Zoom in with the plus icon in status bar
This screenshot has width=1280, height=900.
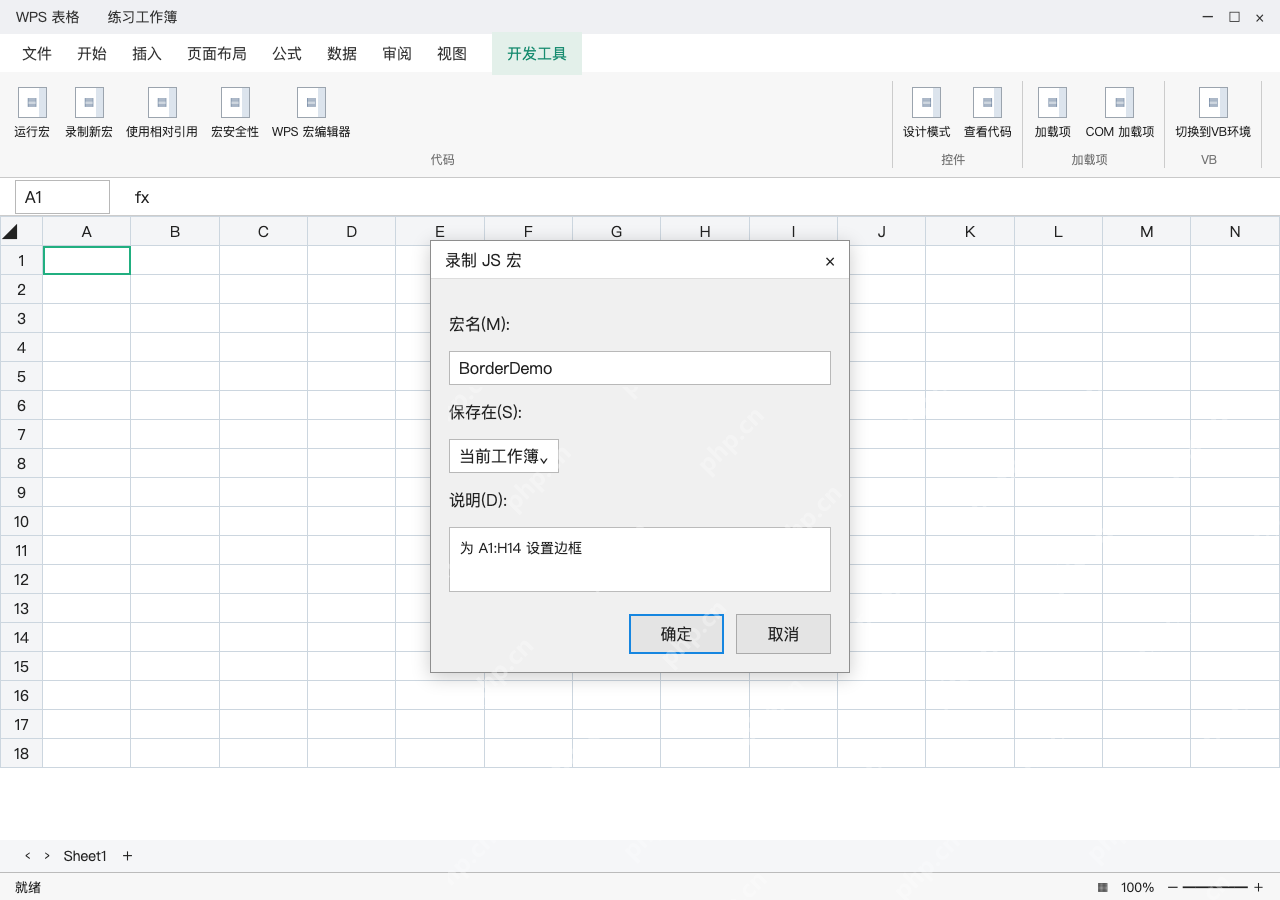coord(1258,887)
